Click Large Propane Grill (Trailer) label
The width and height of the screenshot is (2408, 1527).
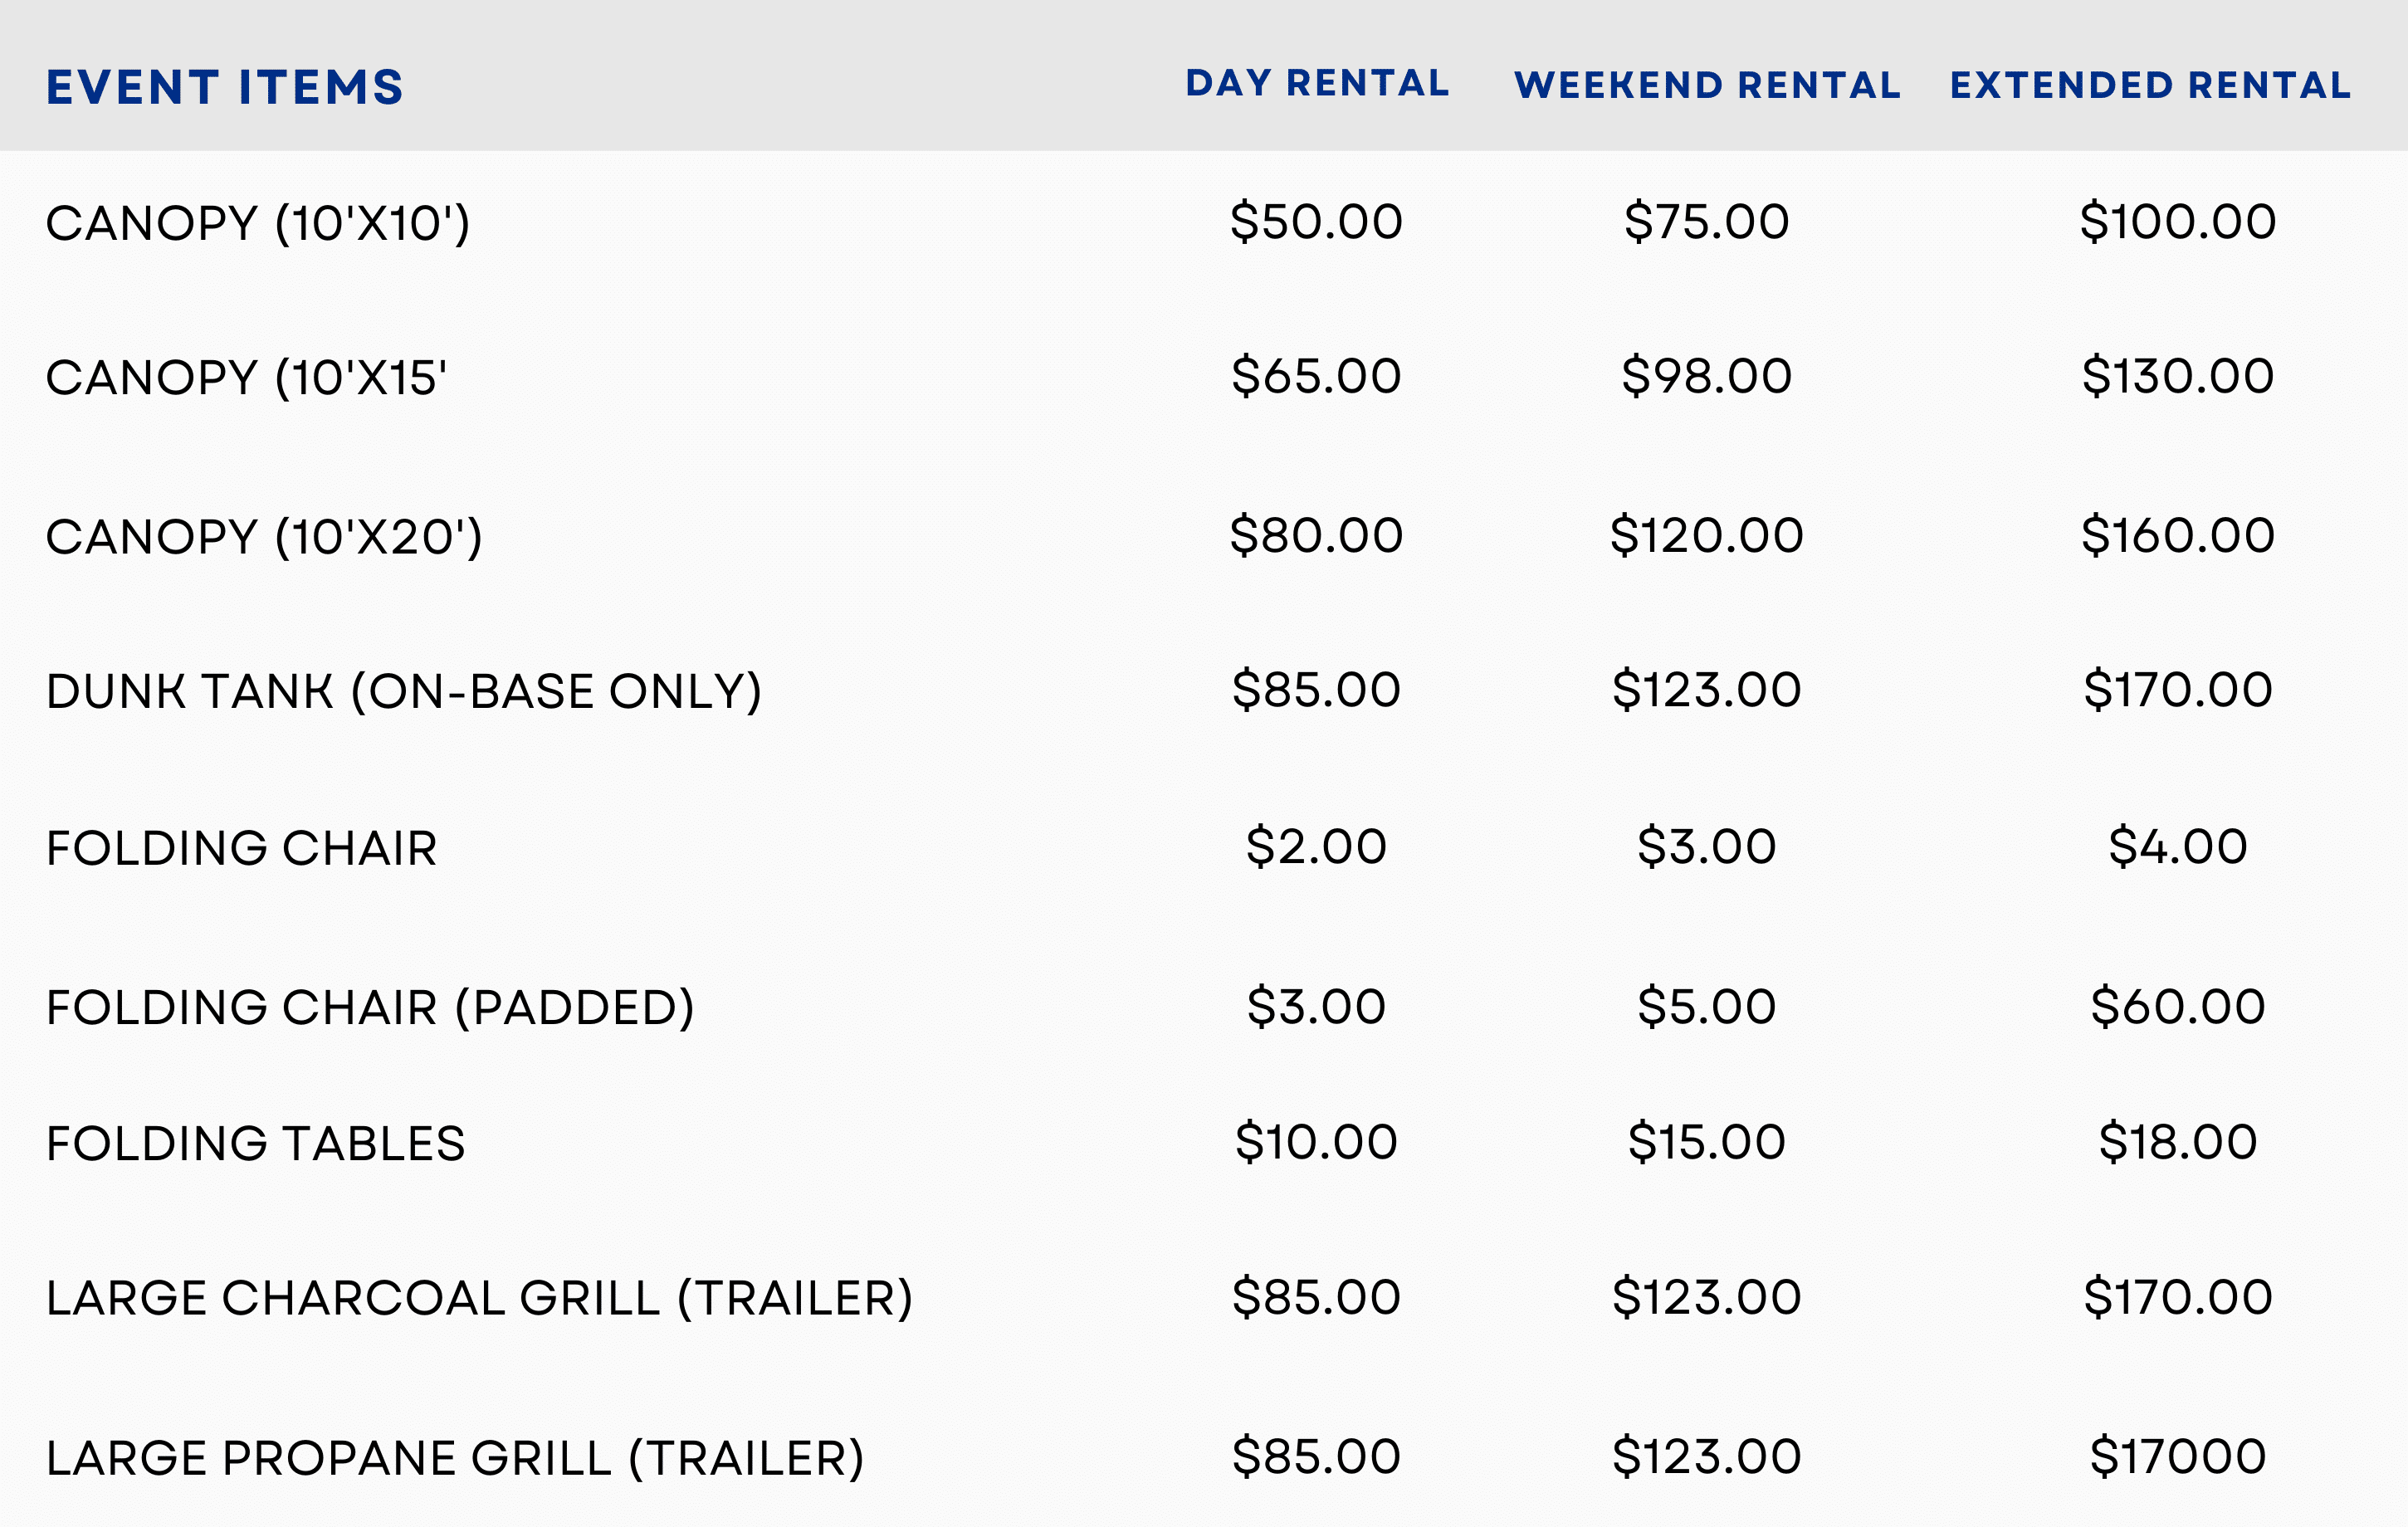(455, 1458)
